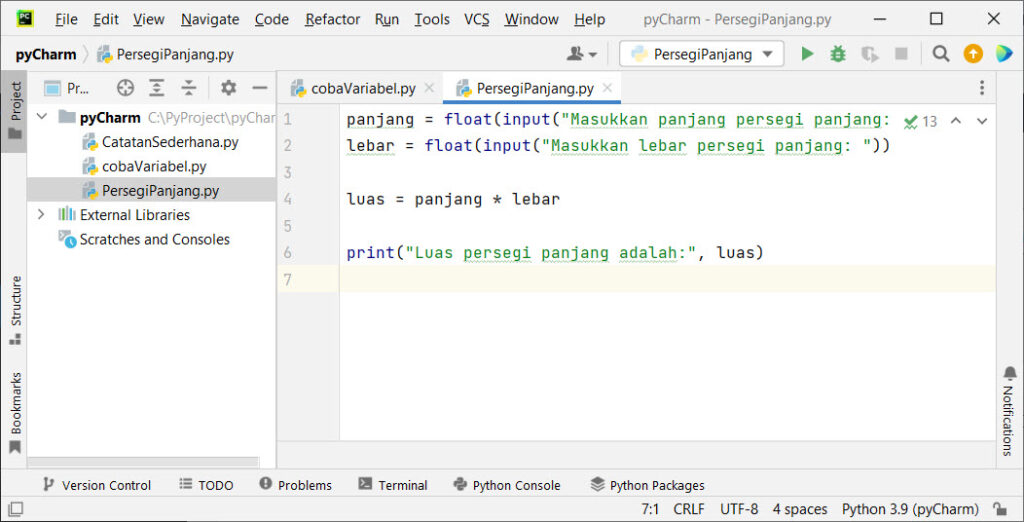The image size is (1024, 522).
Task: Open the TODO tool window
Action: [x=206, y=485]
